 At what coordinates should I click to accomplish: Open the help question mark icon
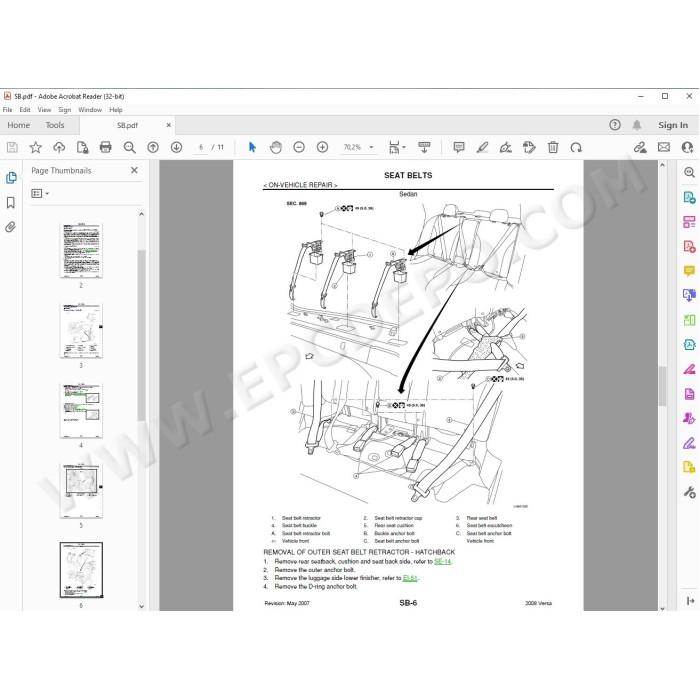click(x=615, y=125)
